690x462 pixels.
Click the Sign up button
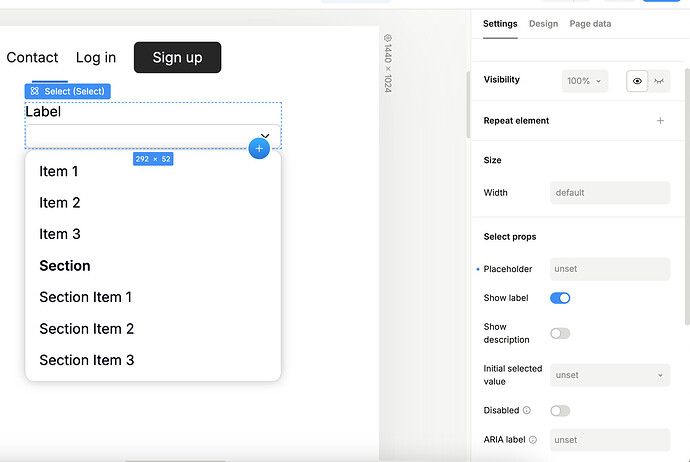click(177, 58)
